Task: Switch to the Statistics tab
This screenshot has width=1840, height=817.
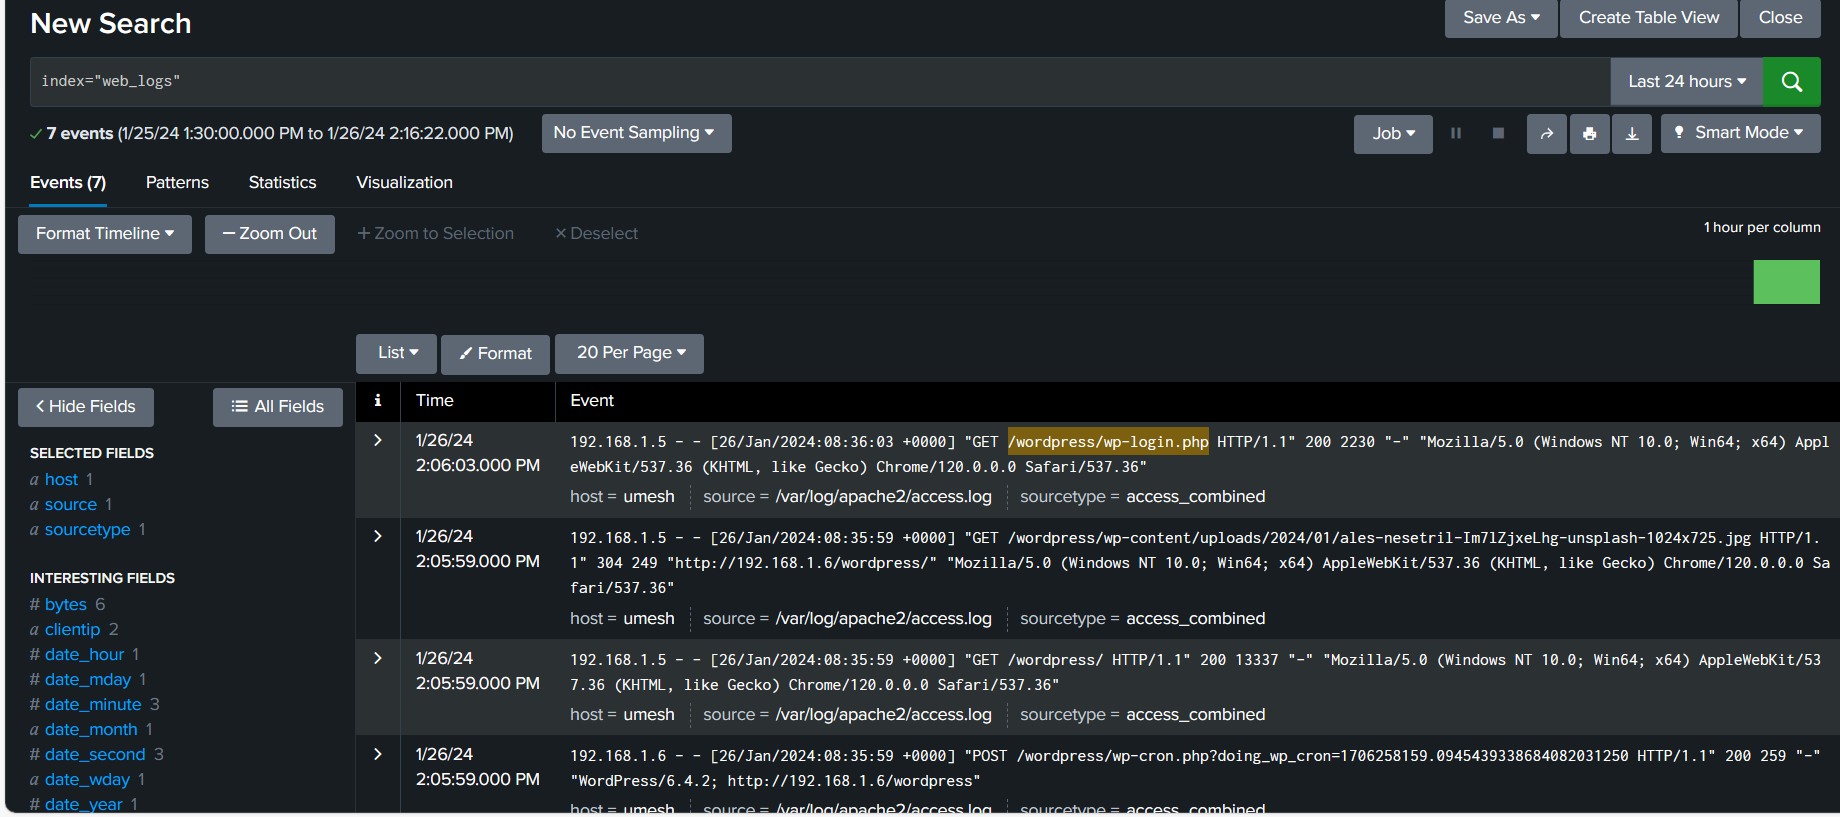Action: [282, 182]
